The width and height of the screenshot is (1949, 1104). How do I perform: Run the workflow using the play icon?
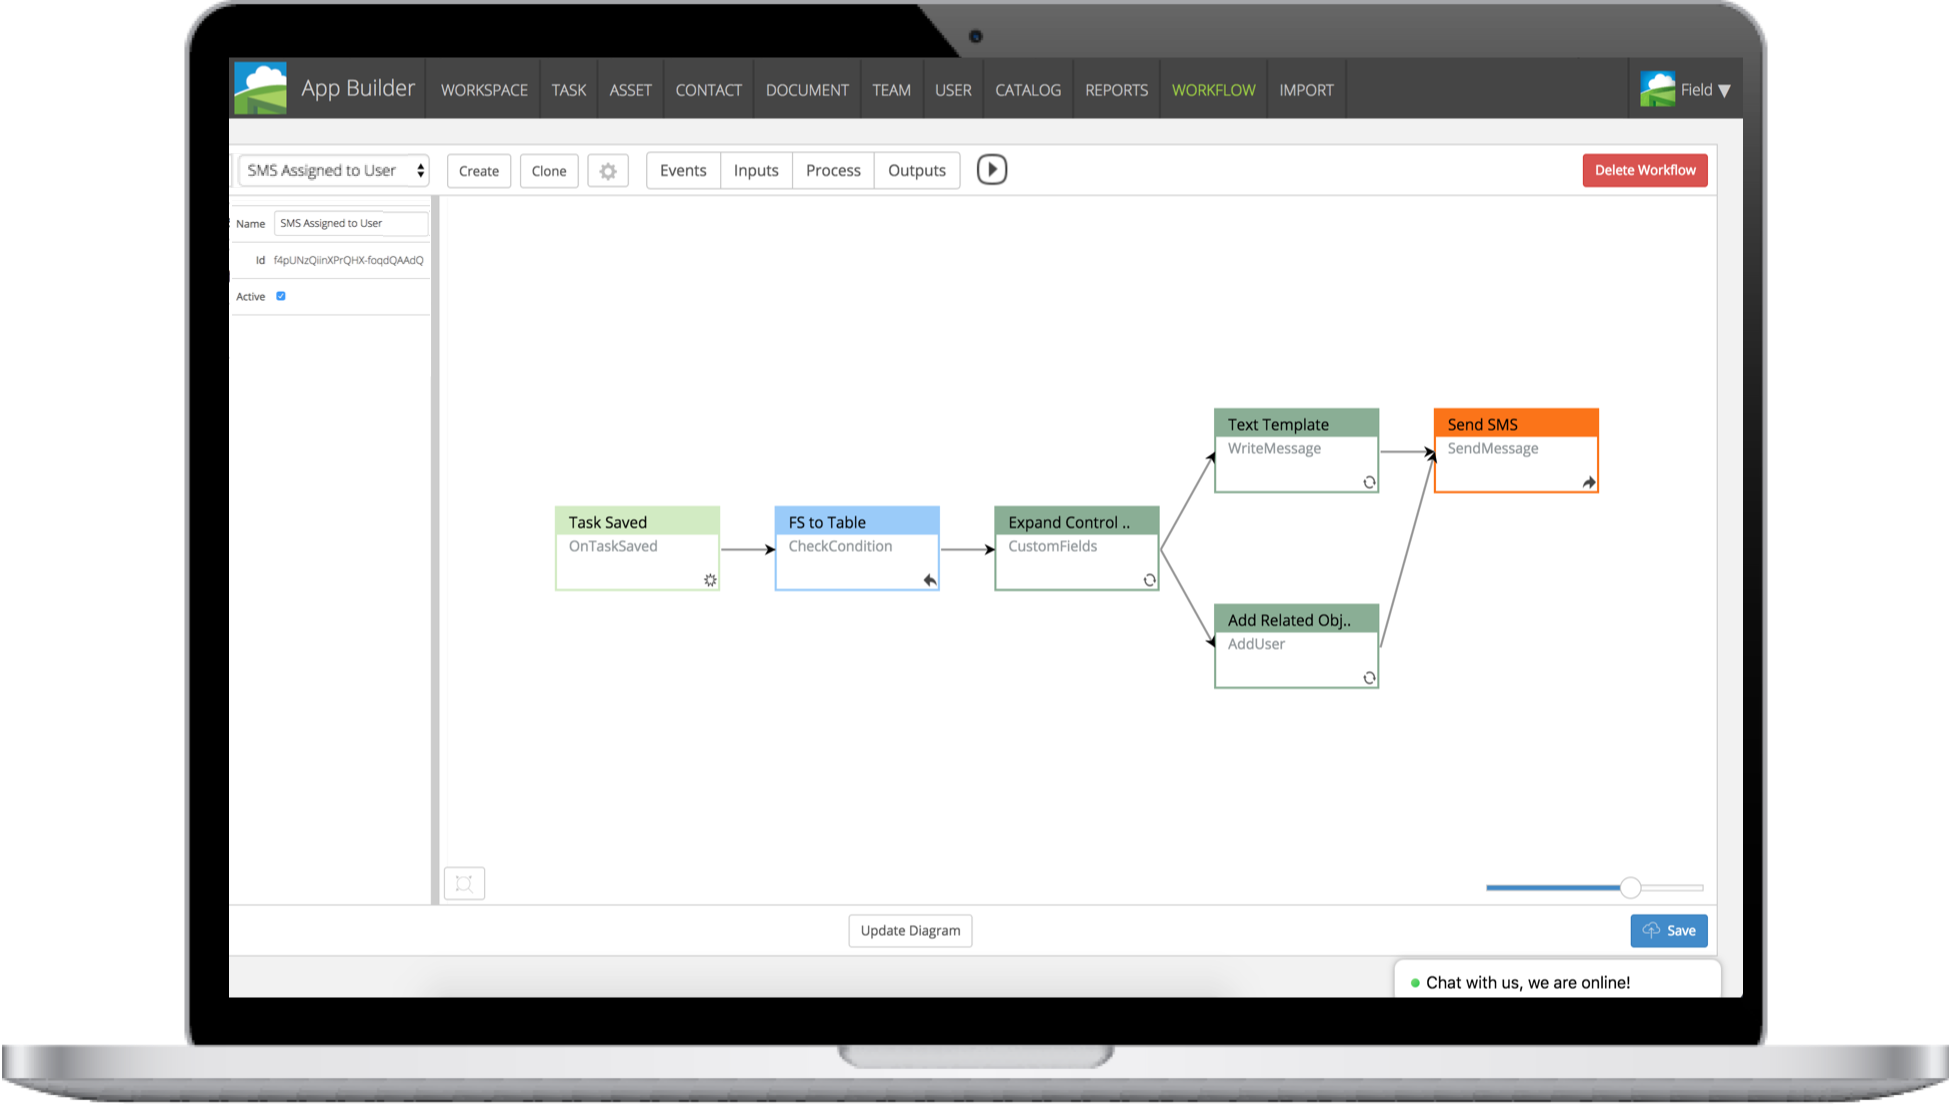991,170
